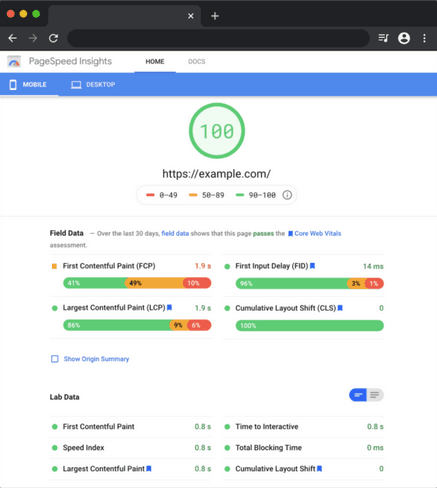Switch Lab Data to compact view toggle
Screen dimensions: 437x488
[x=358, y=395]
